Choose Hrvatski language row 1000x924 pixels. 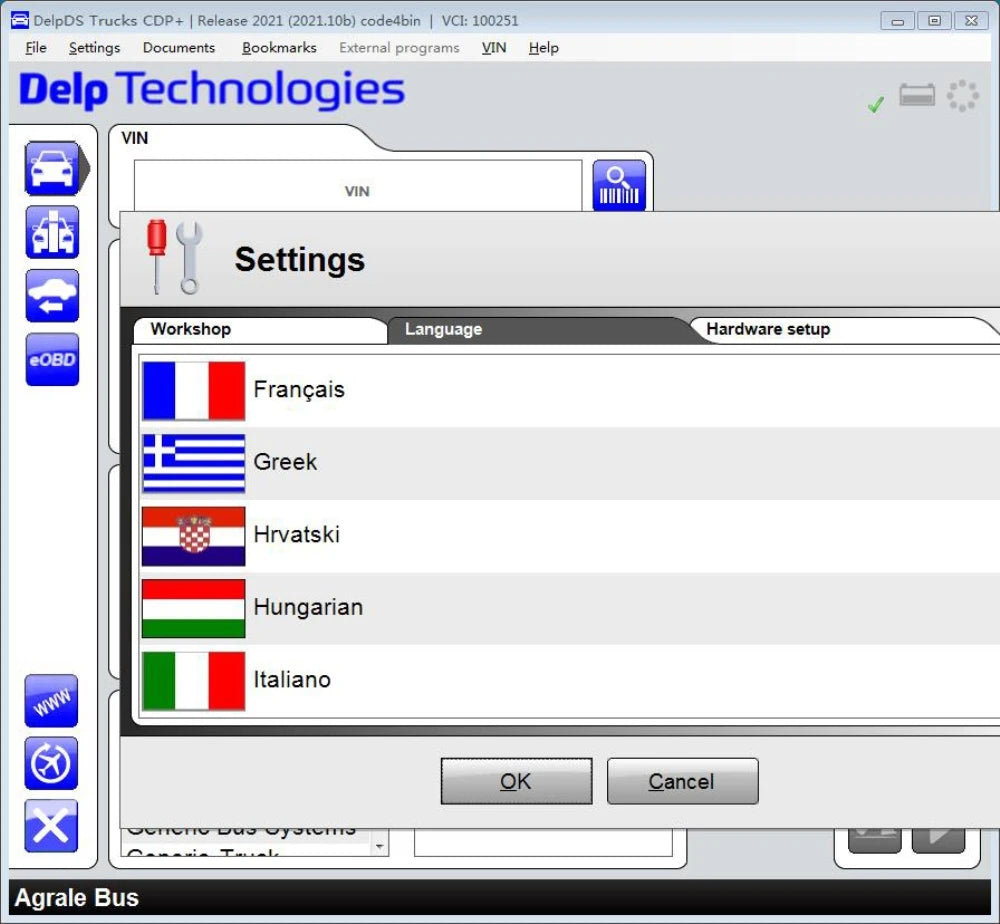click(x=570, y=536)
